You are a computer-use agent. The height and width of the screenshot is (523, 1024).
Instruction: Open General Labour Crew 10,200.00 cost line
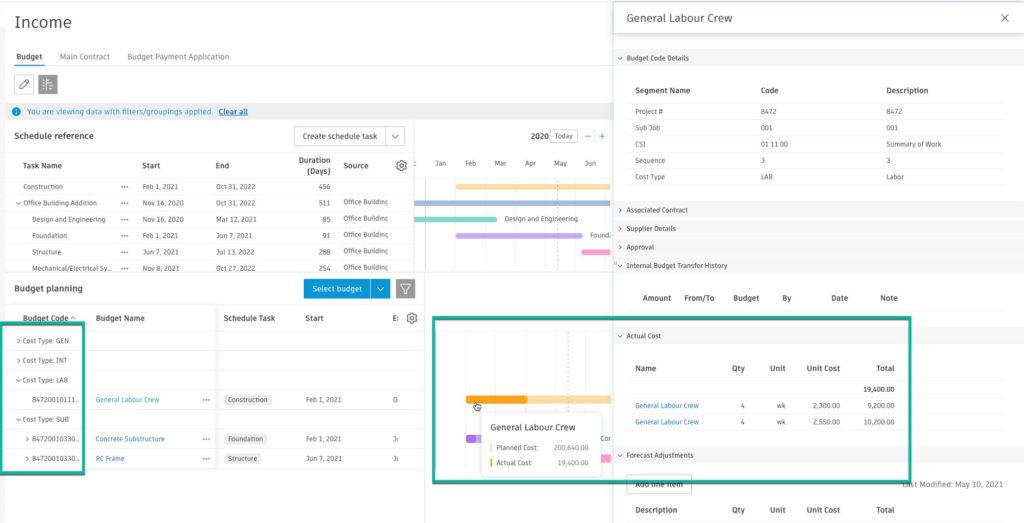pyautogui.click(x=667, y=422)
